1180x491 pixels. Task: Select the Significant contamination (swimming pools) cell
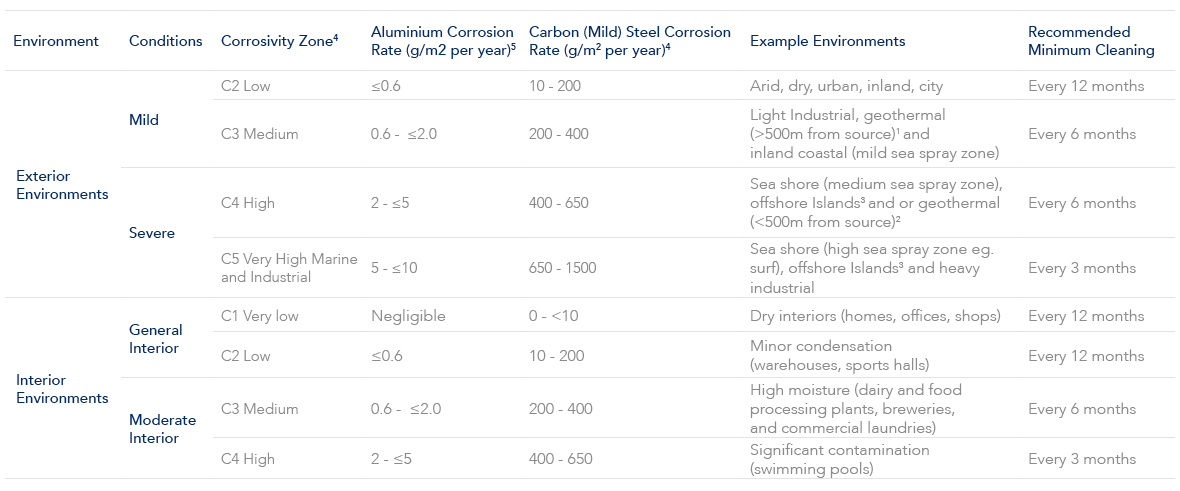coord(839,459)
